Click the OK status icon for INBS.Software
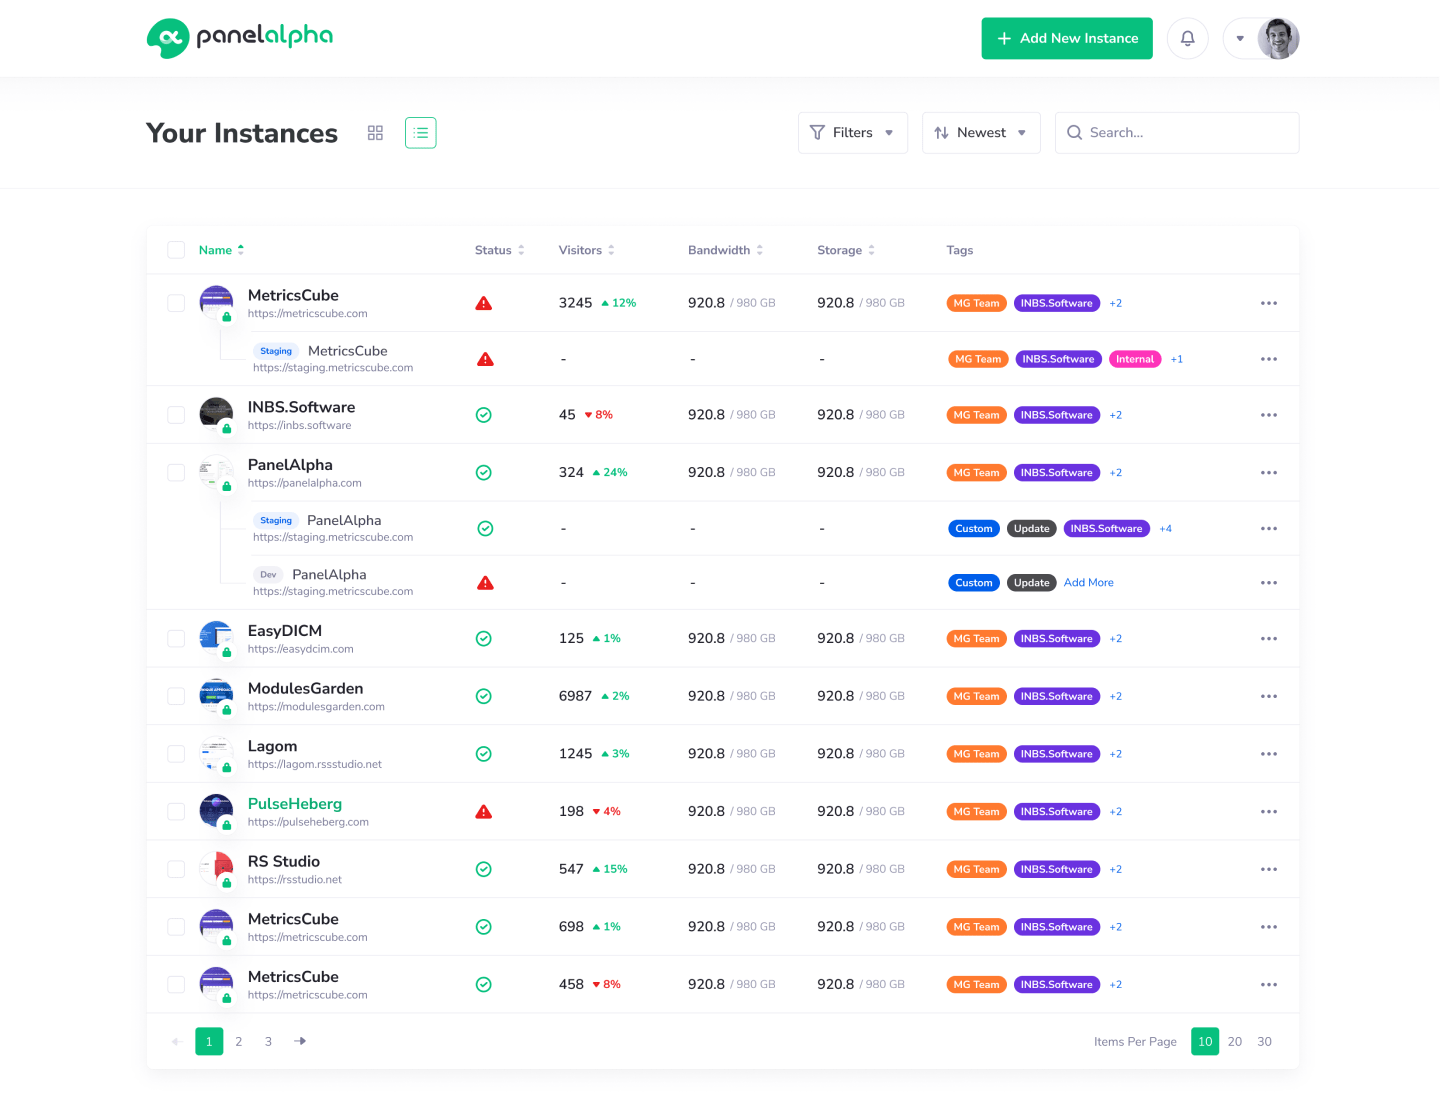This screenshot has height=1106, width=1440. 484,415
